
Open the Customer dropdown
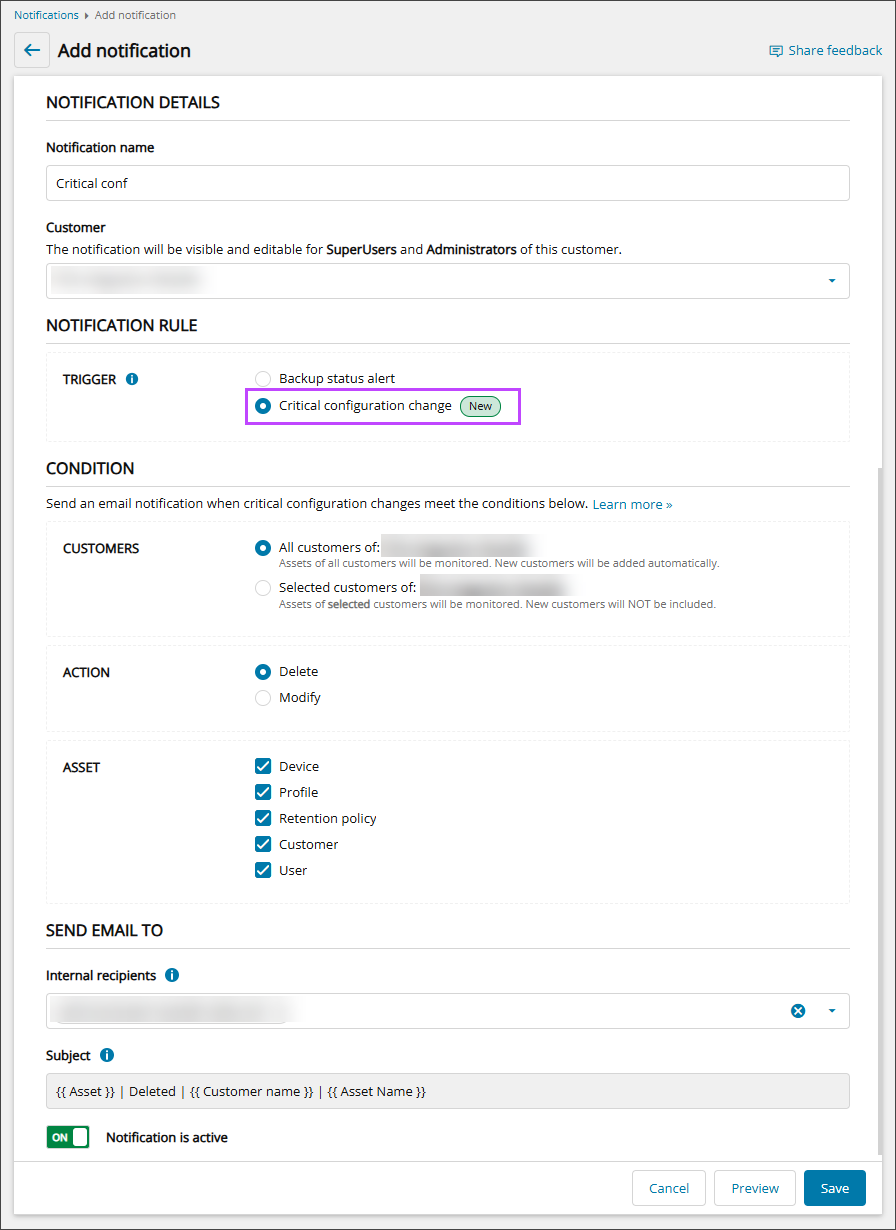[831, 281]
